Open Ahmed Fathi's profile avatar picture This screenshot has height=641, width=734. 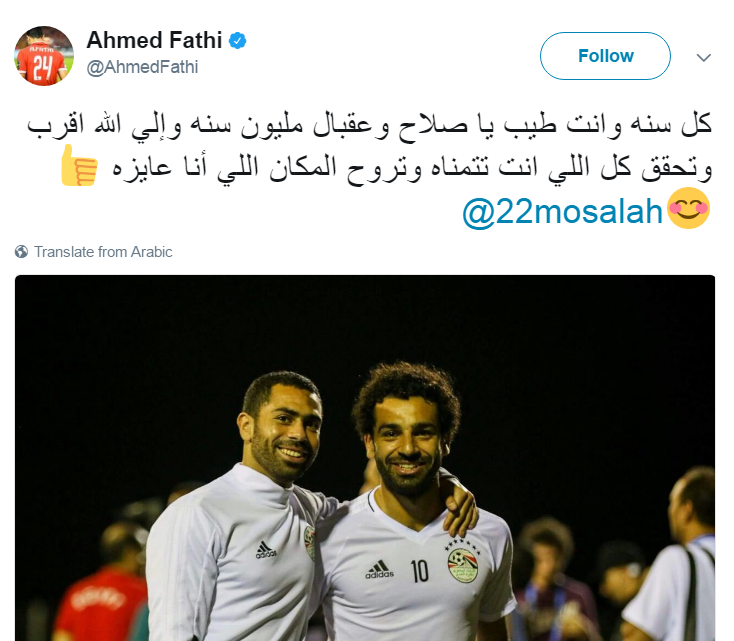pos(44,56)
